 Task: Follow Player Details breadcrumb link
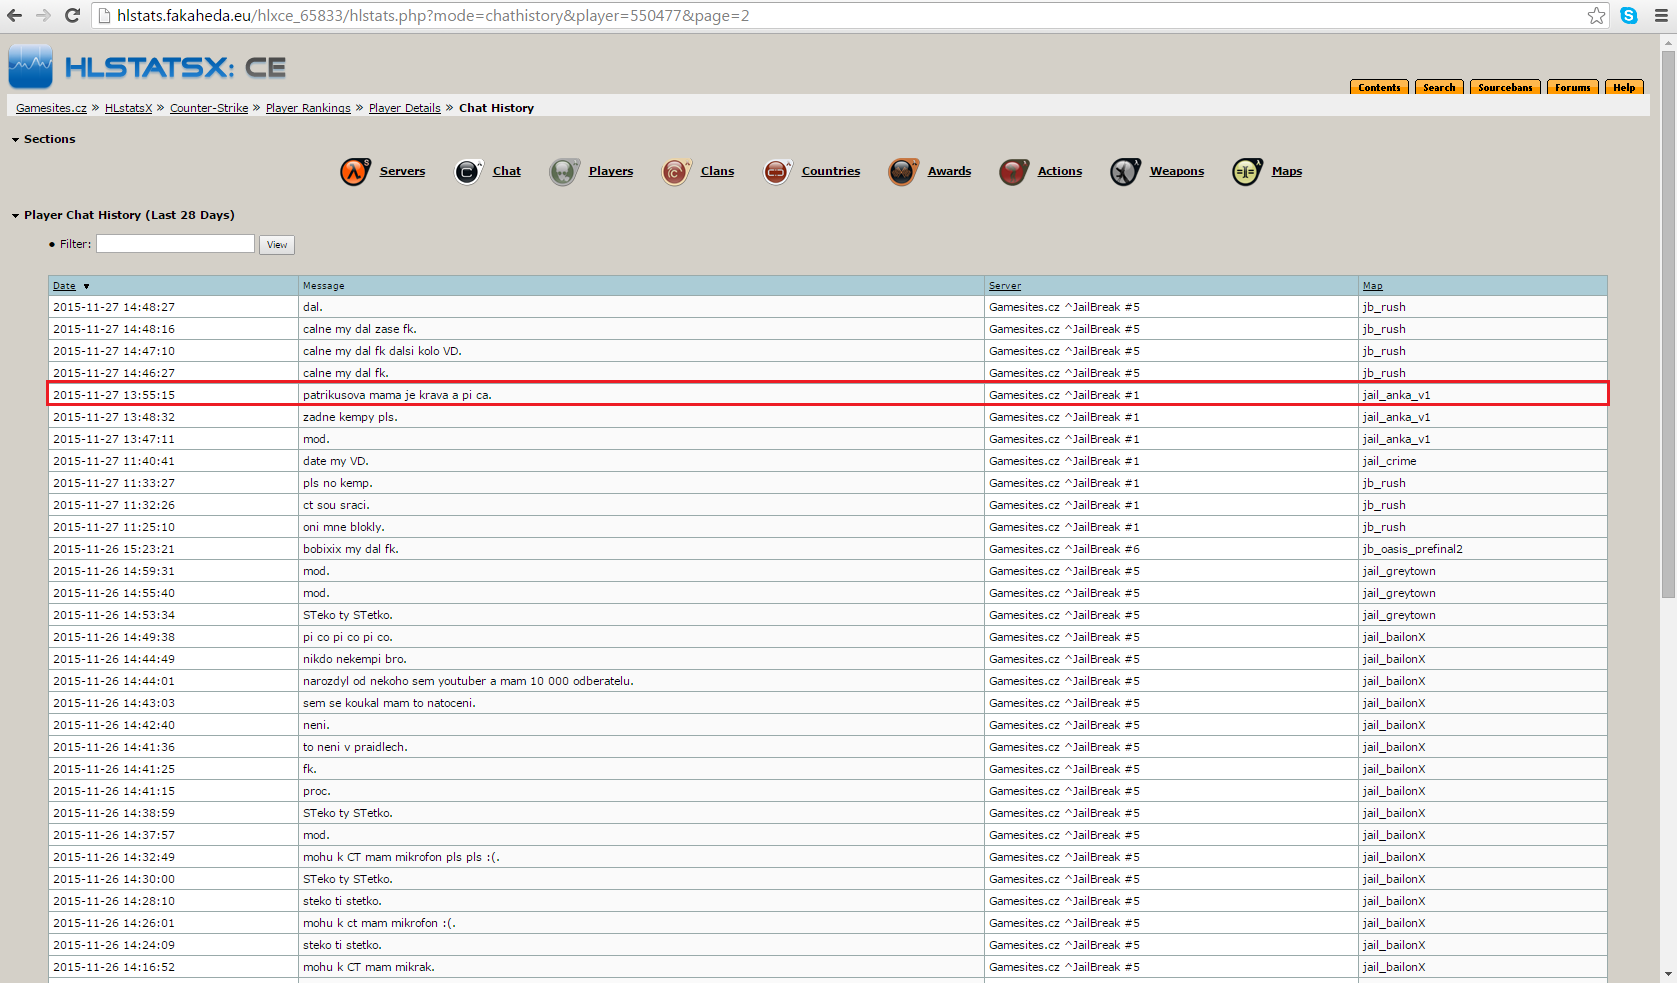tap(404, 108)
